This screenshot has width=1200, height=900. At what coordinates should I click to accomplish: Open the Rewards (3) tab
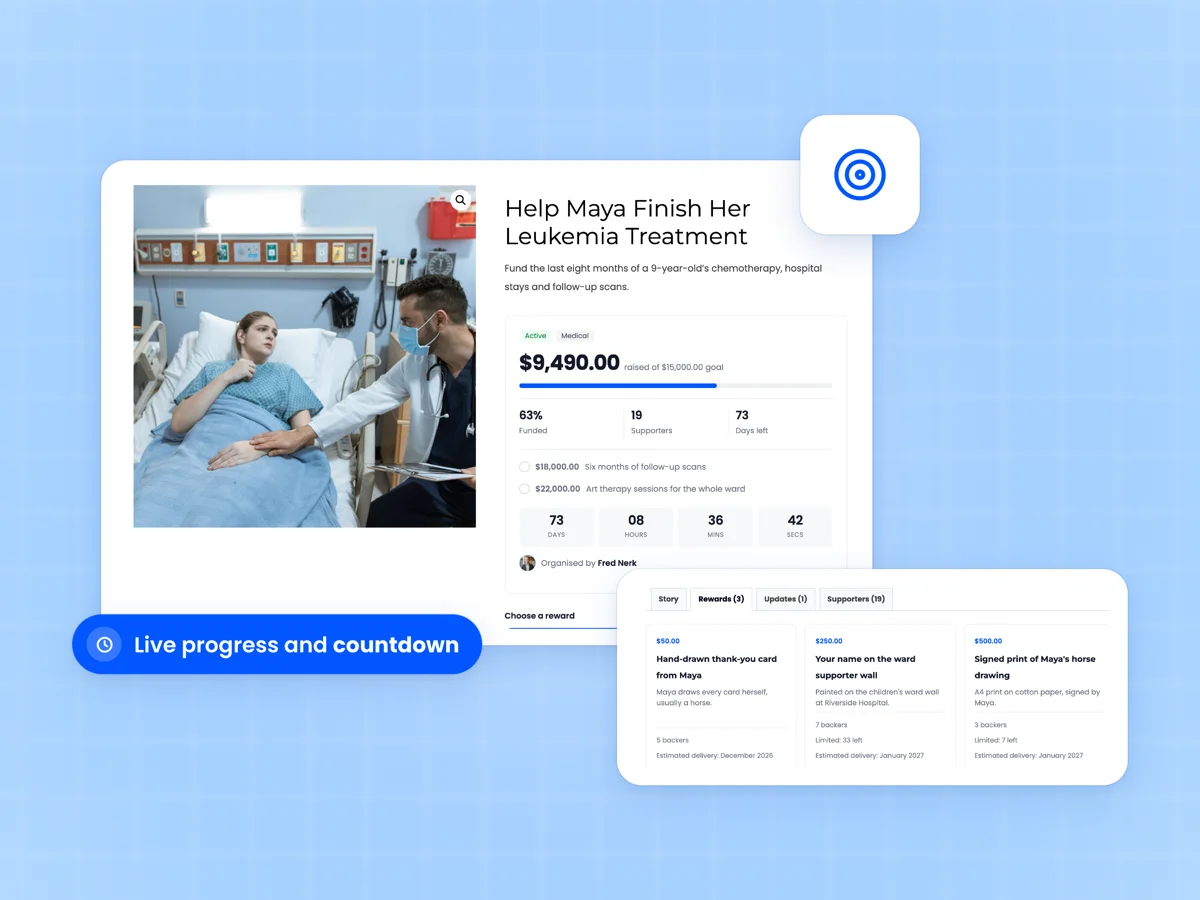(721, 599)
